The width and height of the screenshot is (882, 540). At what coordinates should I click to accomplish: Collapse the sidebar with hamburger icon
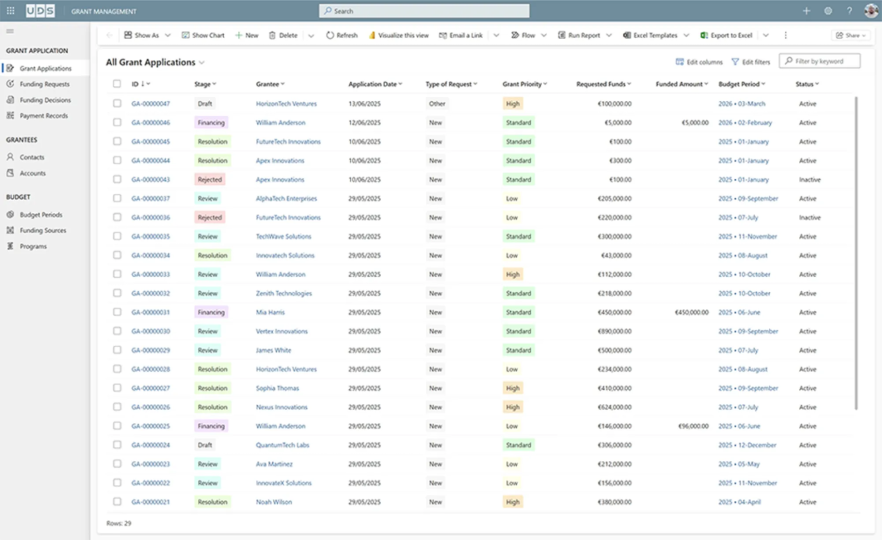tap(10, 32)
